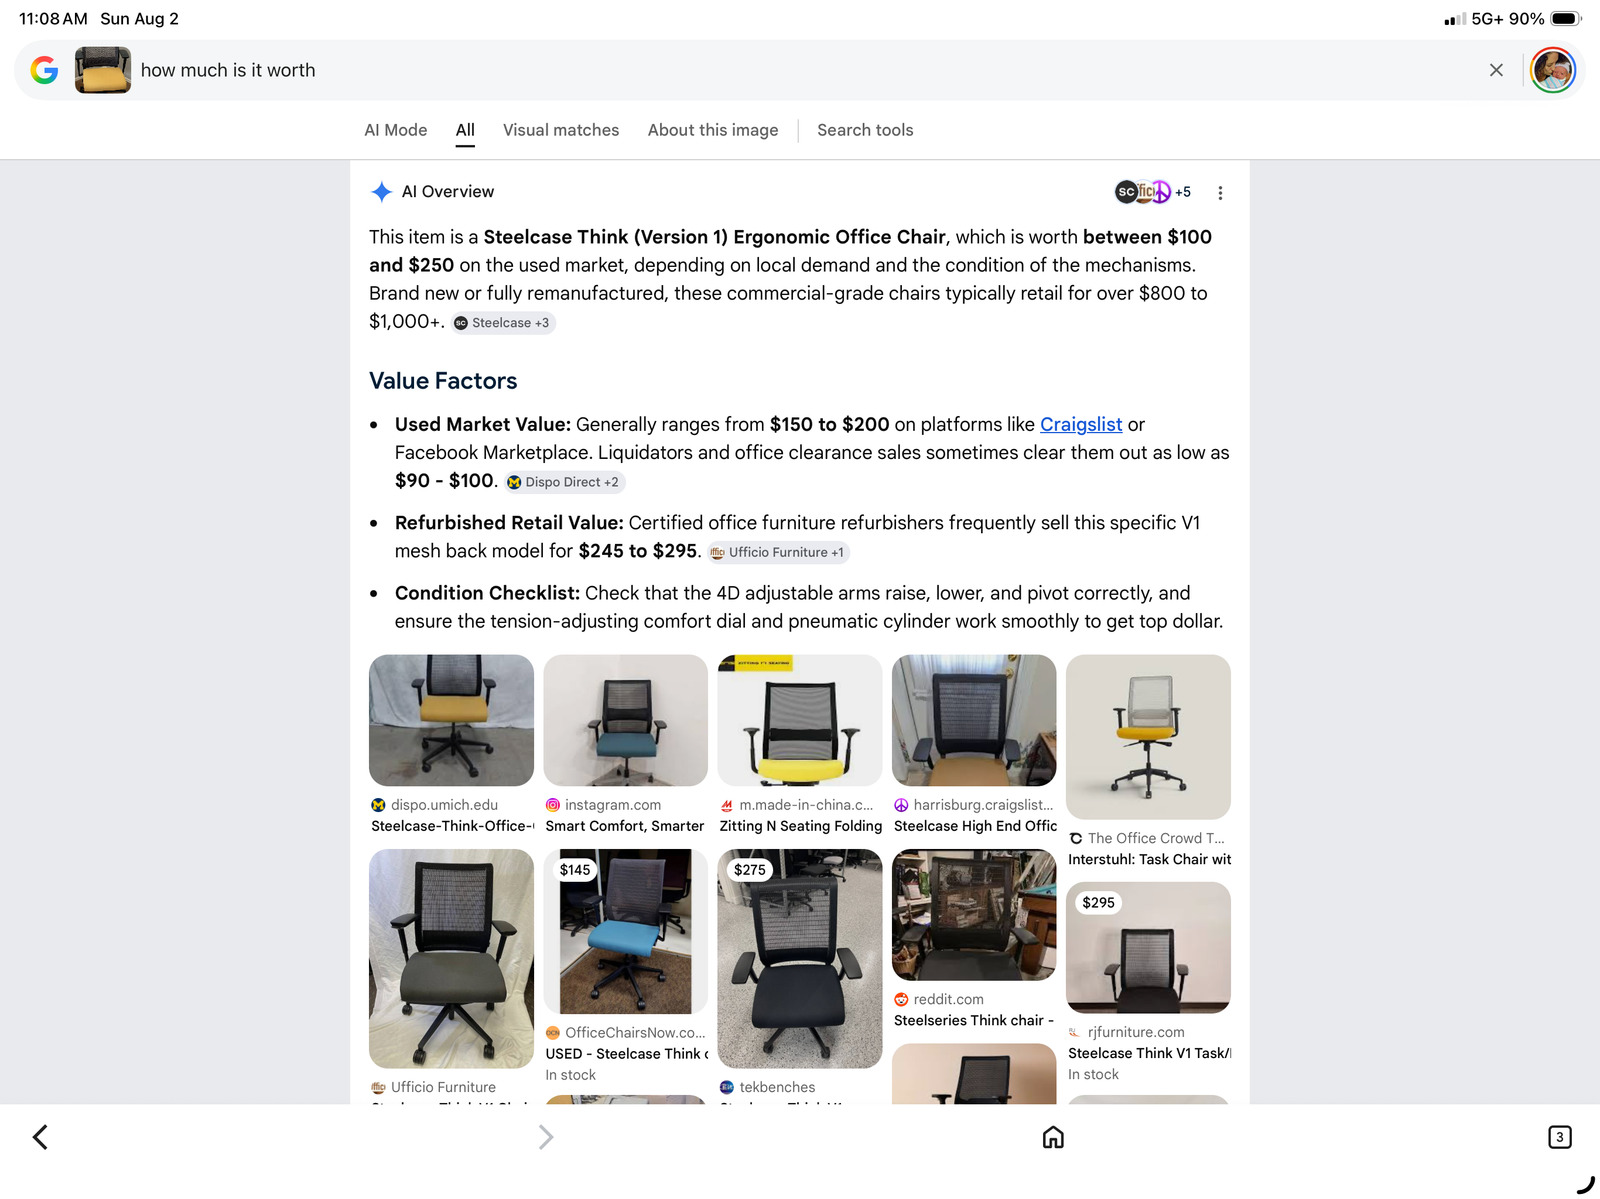Click the harrisburg craigslist peace icon
The width and height of the screenshot is (1600, 1199).
(901, 805)
